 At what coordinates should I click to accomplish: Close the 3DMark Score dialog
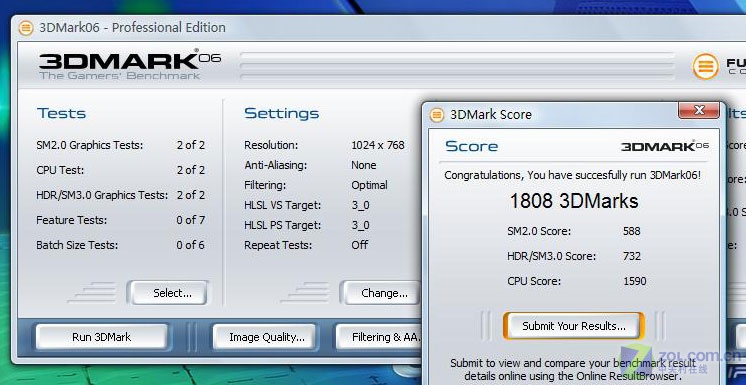point(698,110)
